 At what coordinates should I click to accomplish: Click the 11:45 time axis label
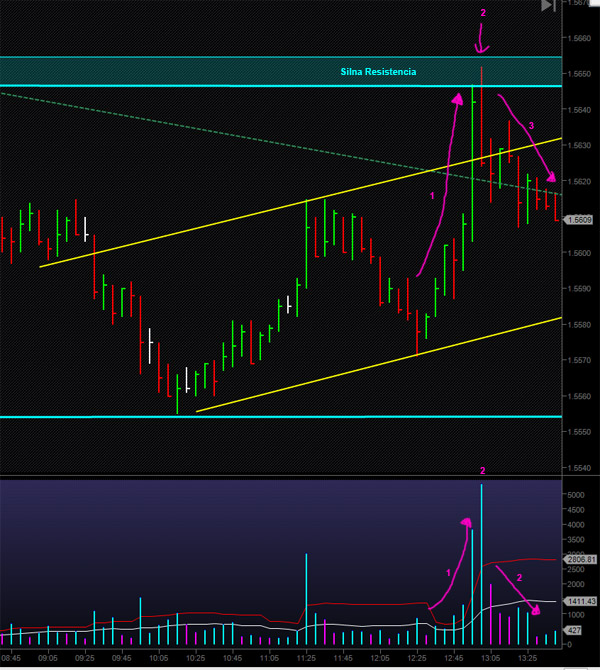pyautogui.click(x=343, y=658)
